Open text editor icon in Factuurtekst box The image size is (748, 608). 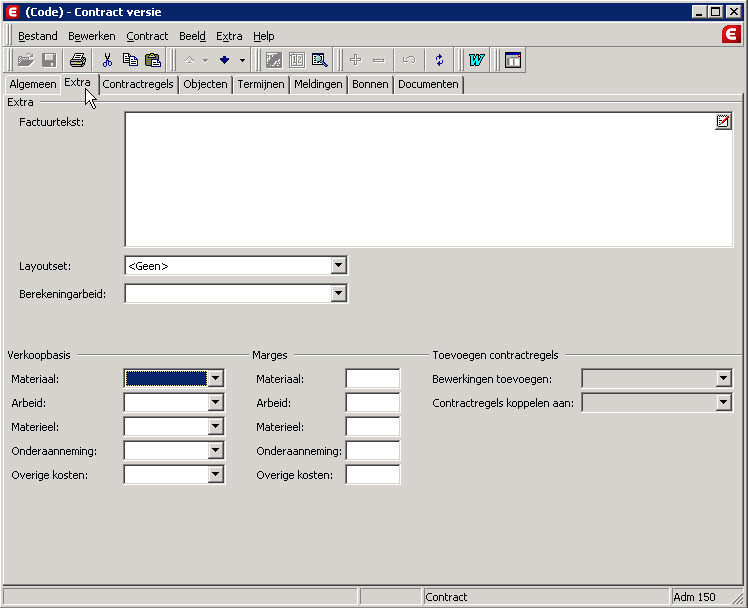[723, 121]
